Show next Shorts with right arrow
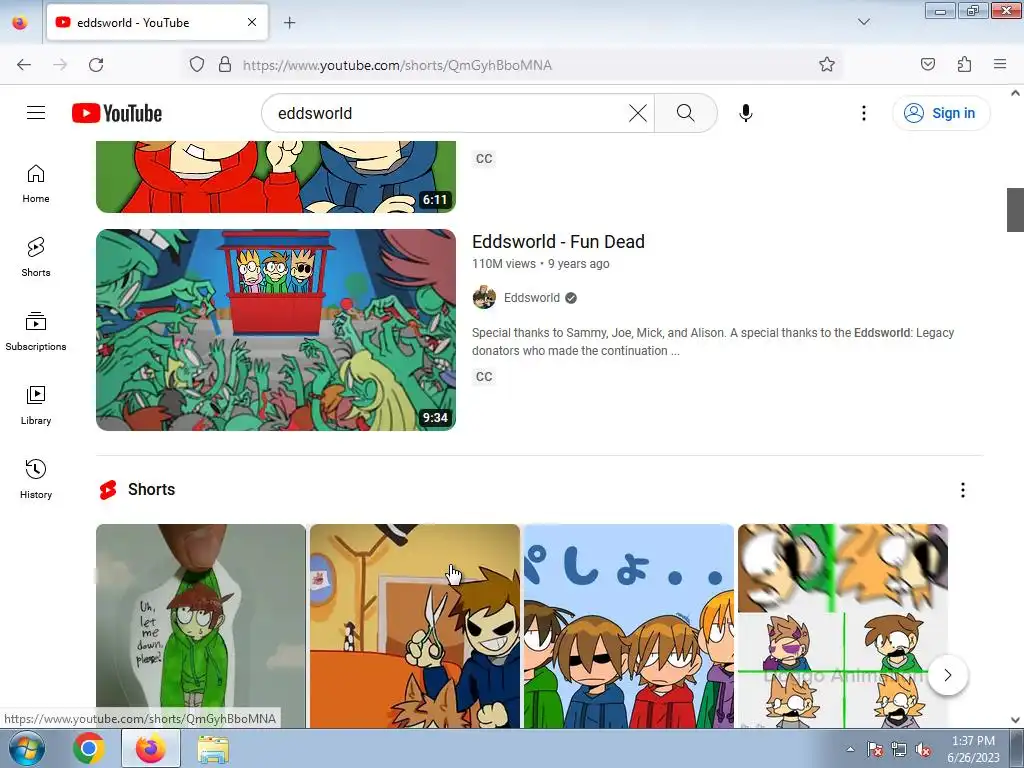The image size is (1024, 768). [x=948, y=675]
